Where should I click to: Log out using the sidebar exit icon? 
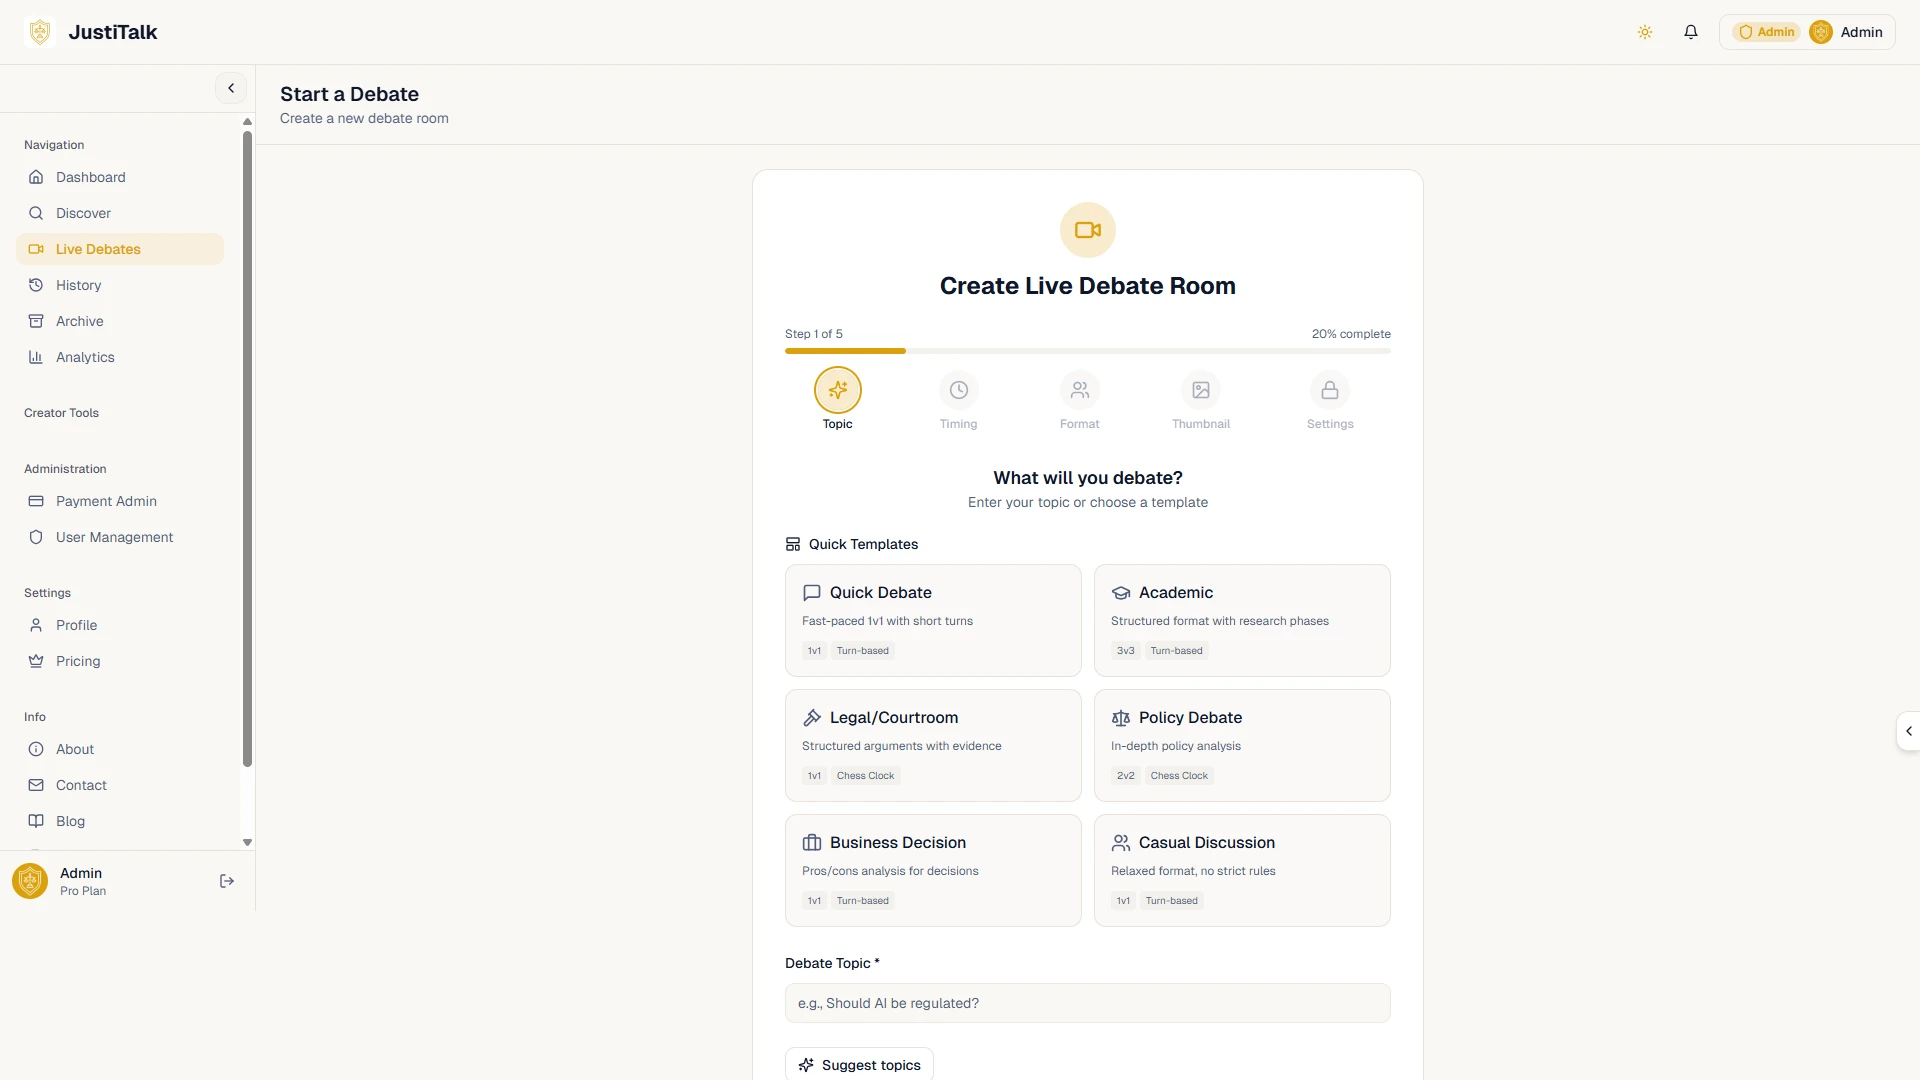[227, 881]
